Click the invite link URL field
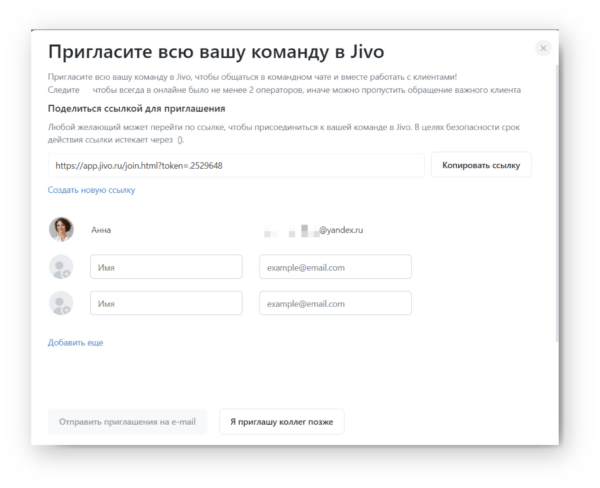This screenshot has width=600, height=488. tap(236, 165)
